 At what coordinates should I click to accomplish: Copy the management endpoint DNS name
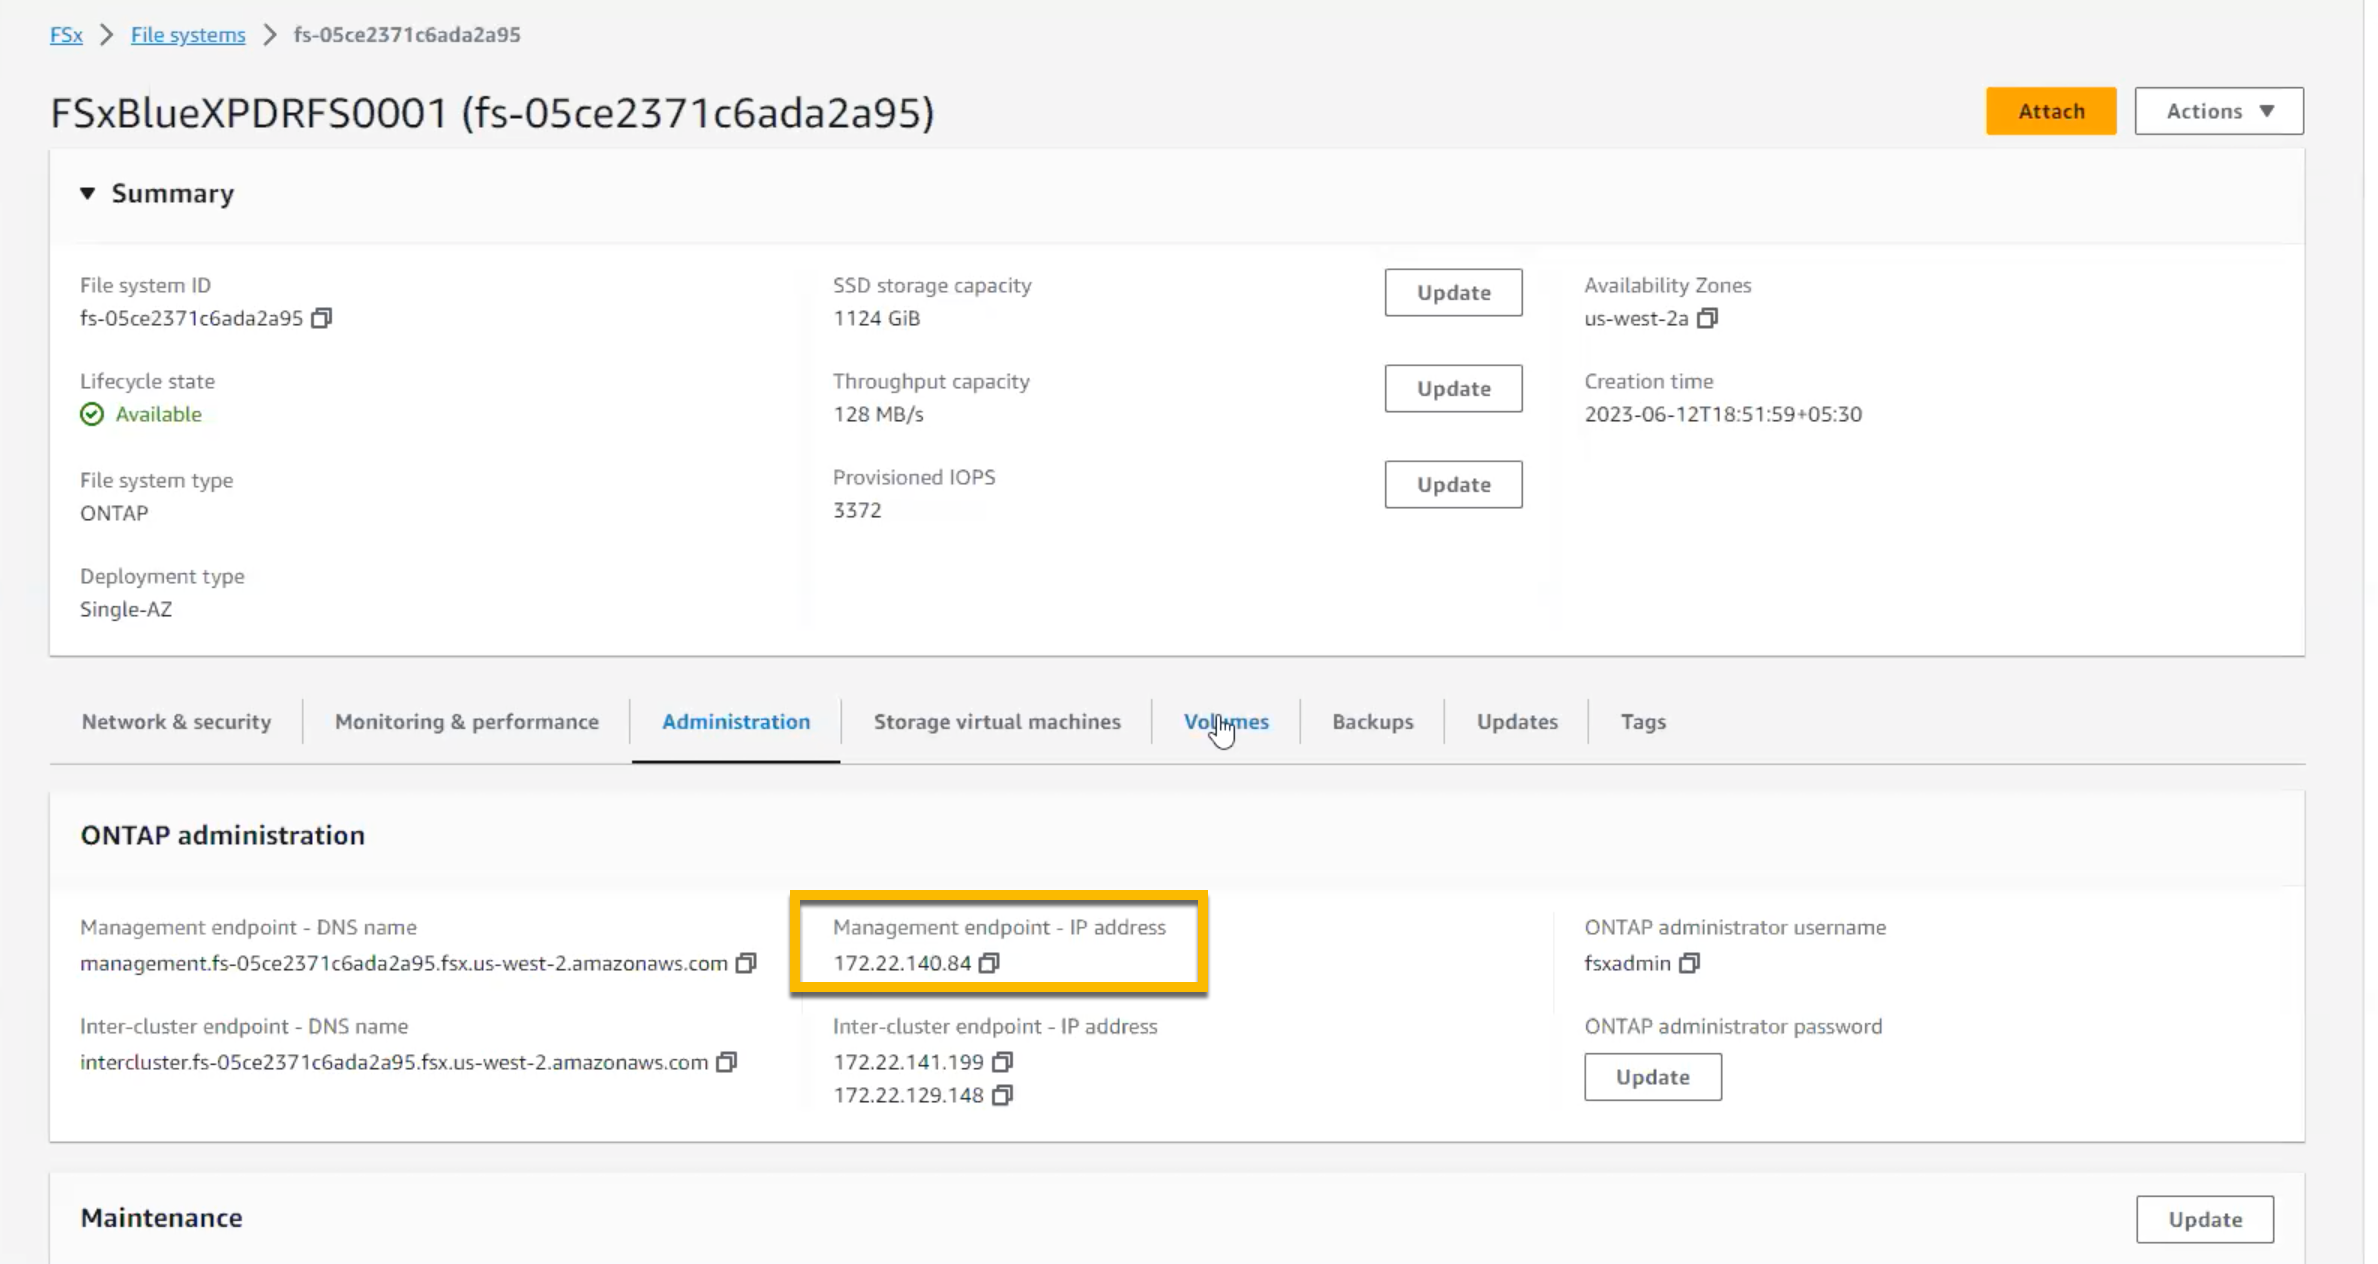click(x=746, y=963)
